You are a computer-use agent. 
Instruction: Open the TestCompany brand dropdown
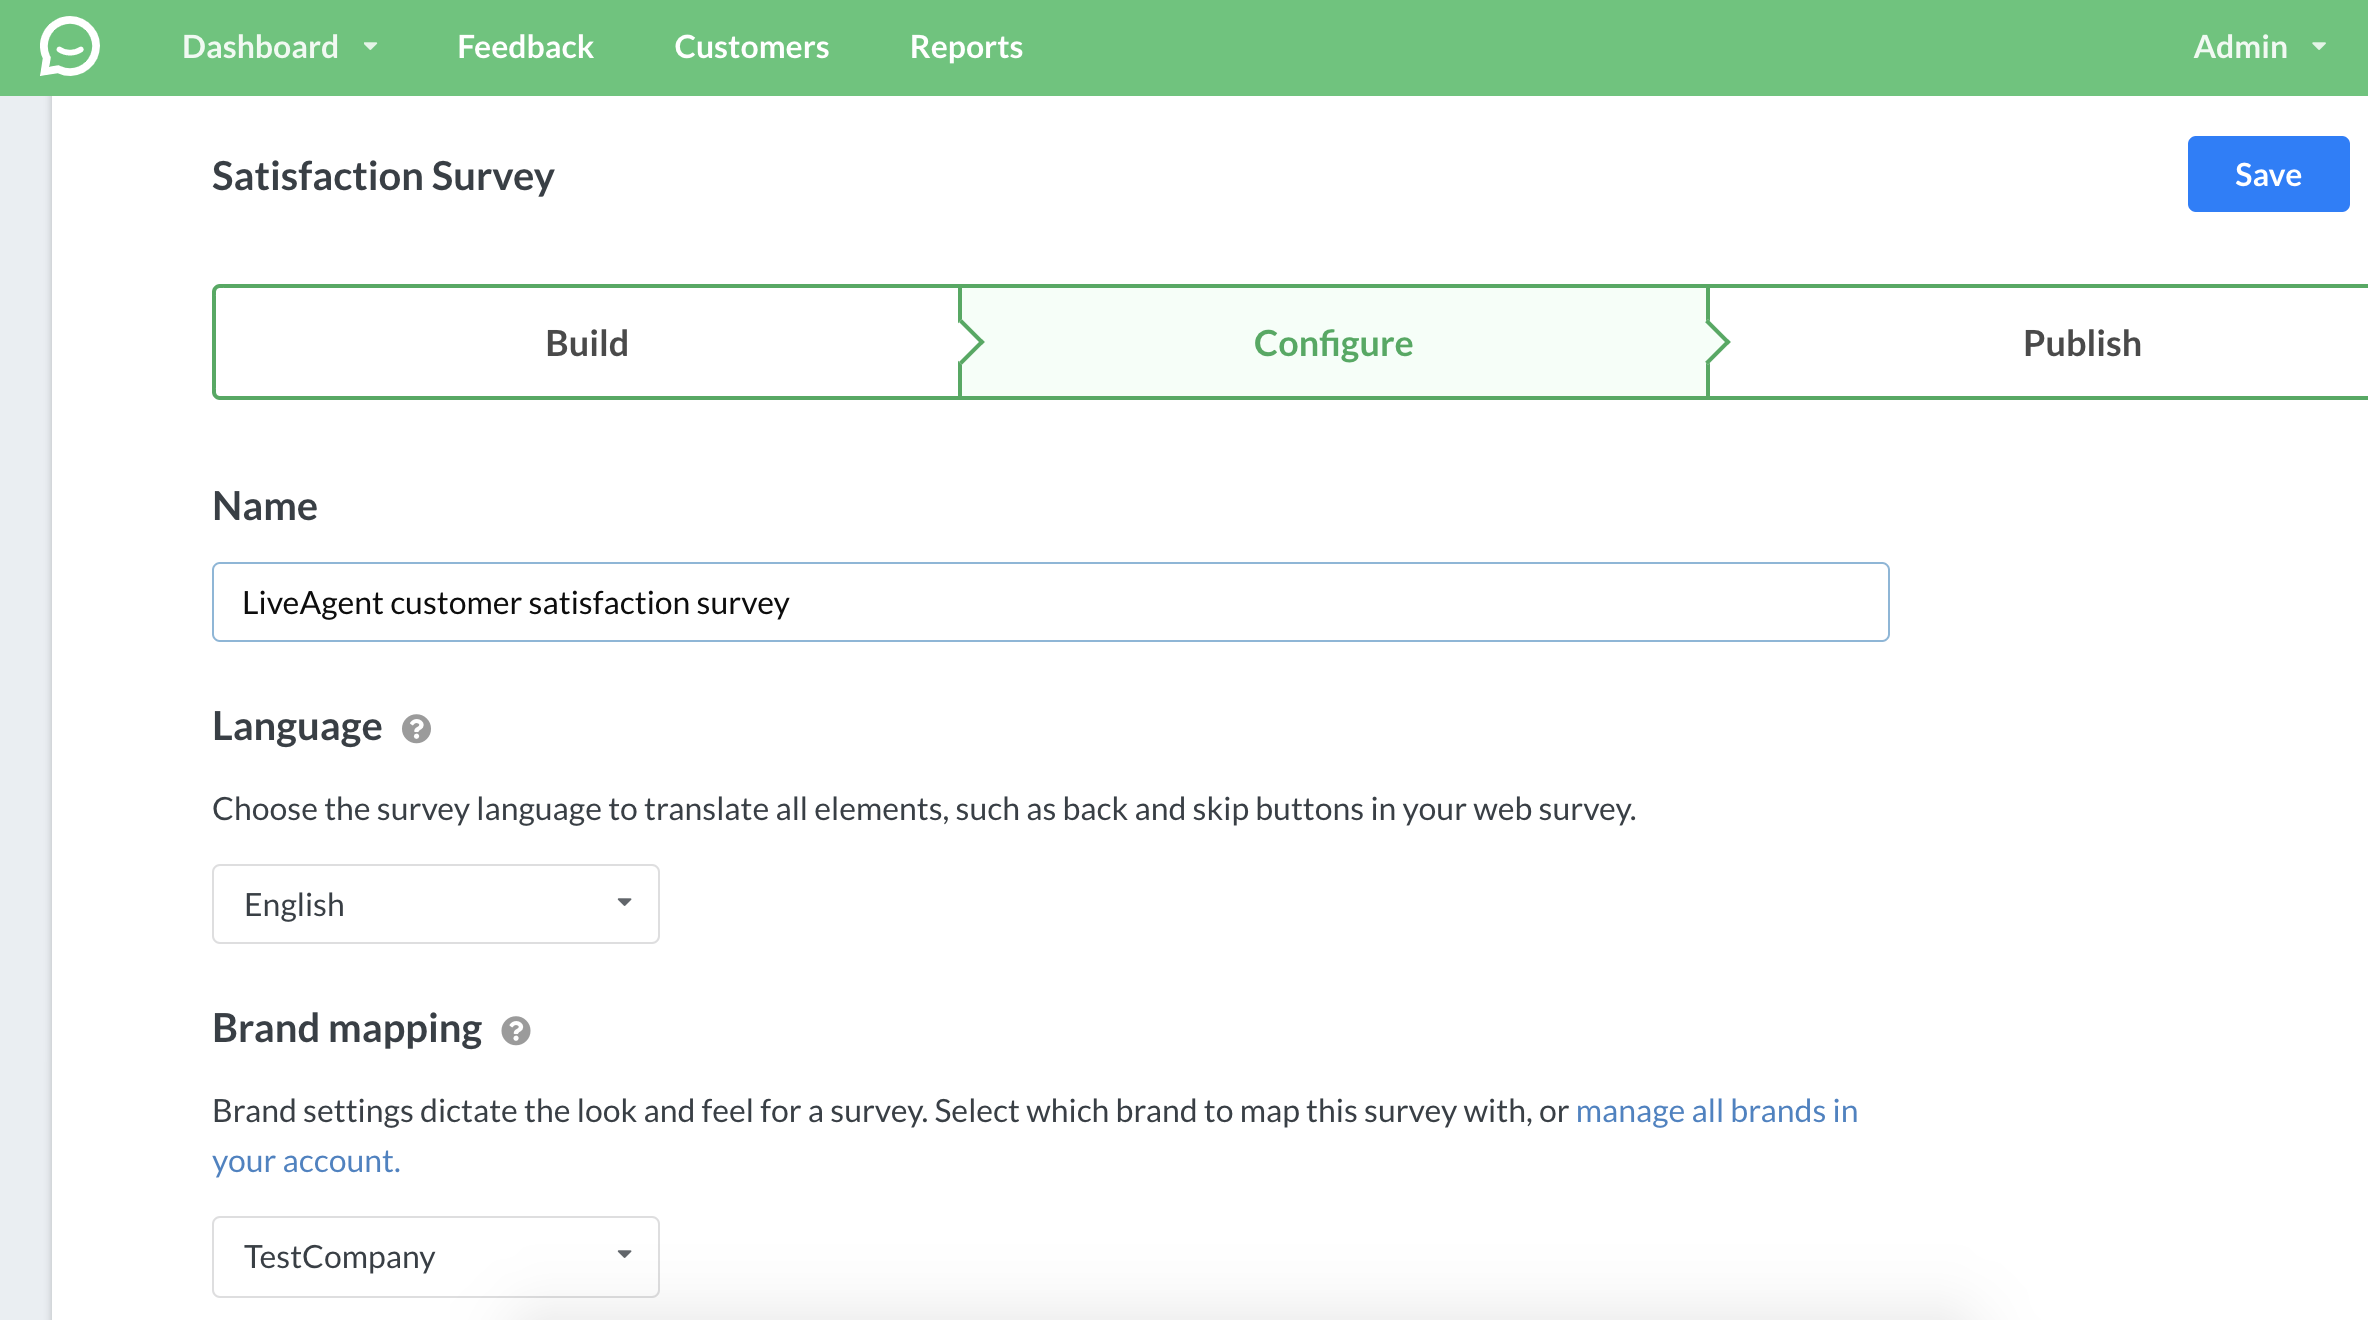point(435,1257)
